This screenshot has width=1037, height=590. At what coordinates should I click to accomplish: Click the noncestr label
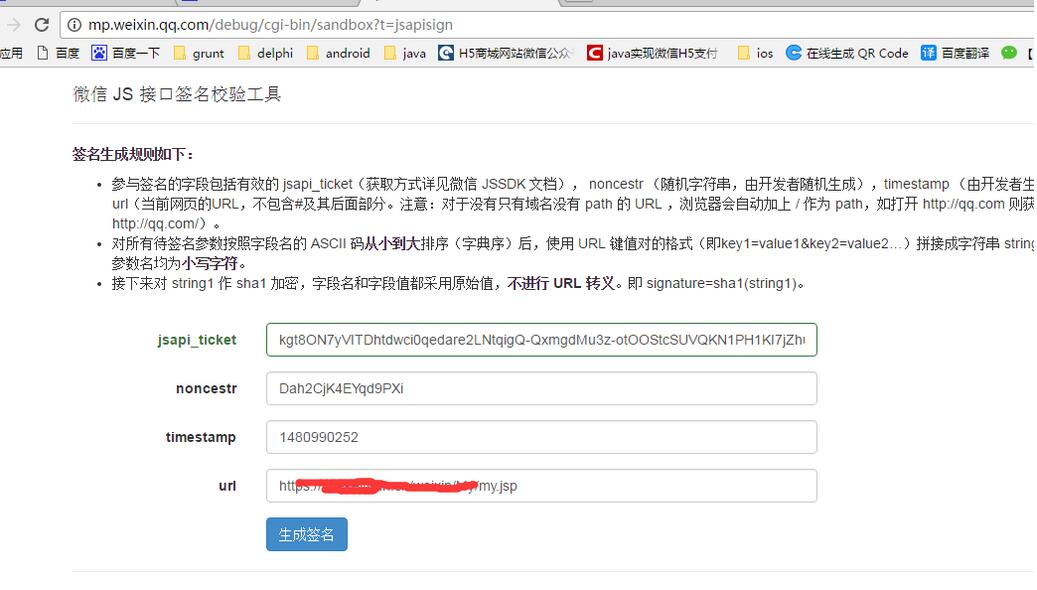[206, 388]
